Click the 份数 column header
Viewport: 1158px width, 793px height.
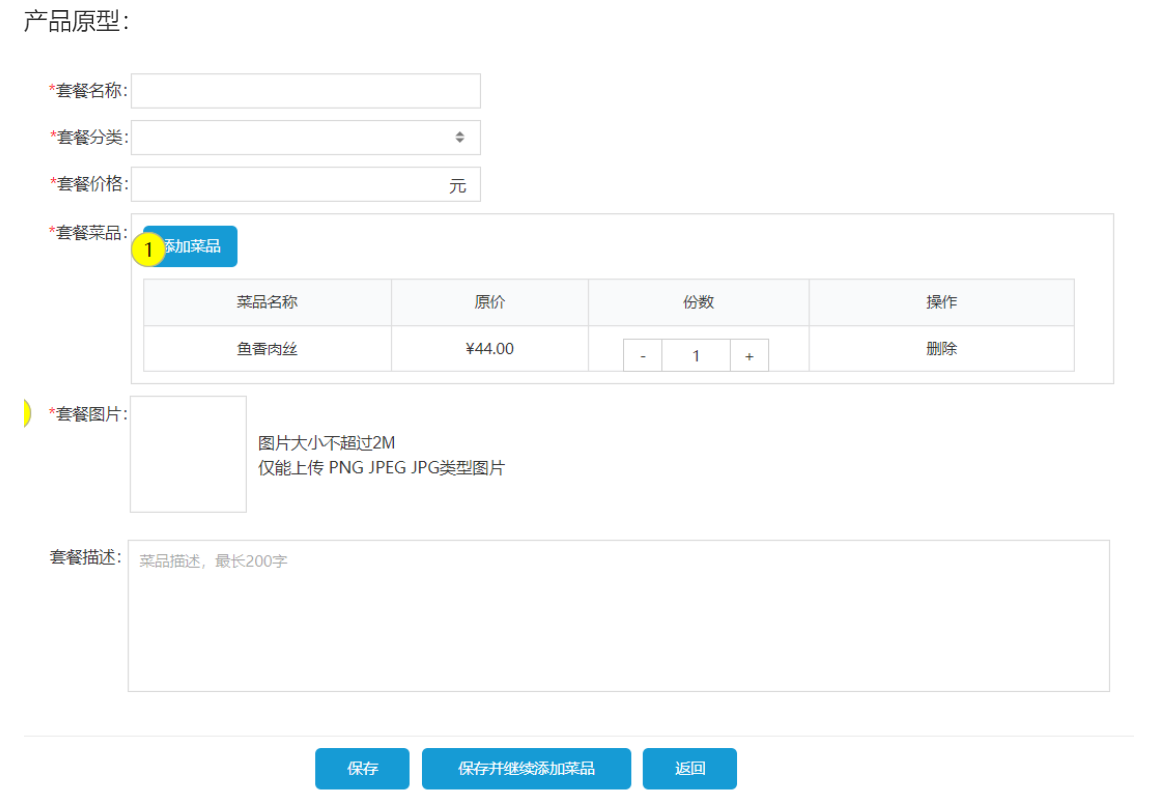pos(699,302)
